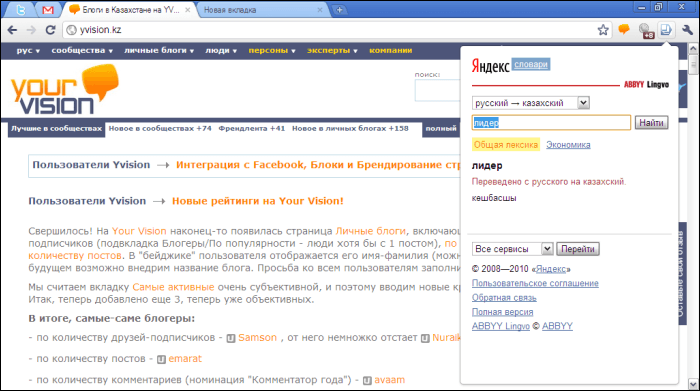Select the Лучшие в сообществах tab
This screenshot has width=700, height=391.
(57, 129)
